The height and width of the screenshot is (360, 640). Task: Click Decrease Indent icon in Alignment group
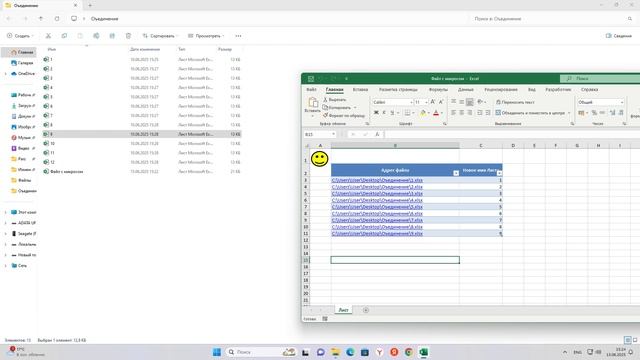click(x=480, y=113)
